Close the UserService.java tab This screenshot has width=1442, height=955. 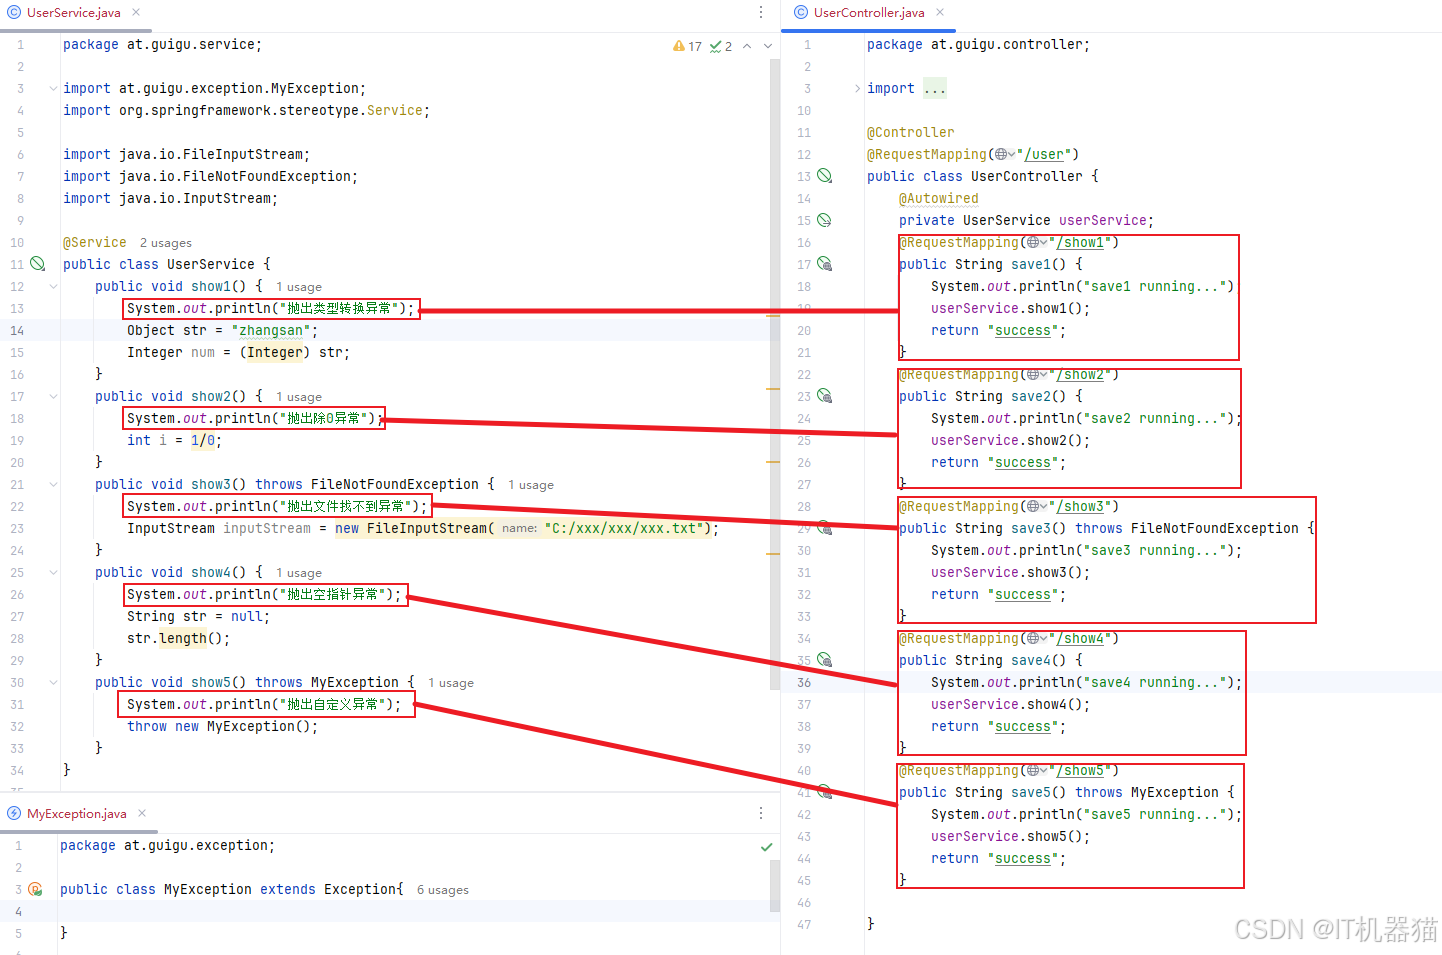136,13
